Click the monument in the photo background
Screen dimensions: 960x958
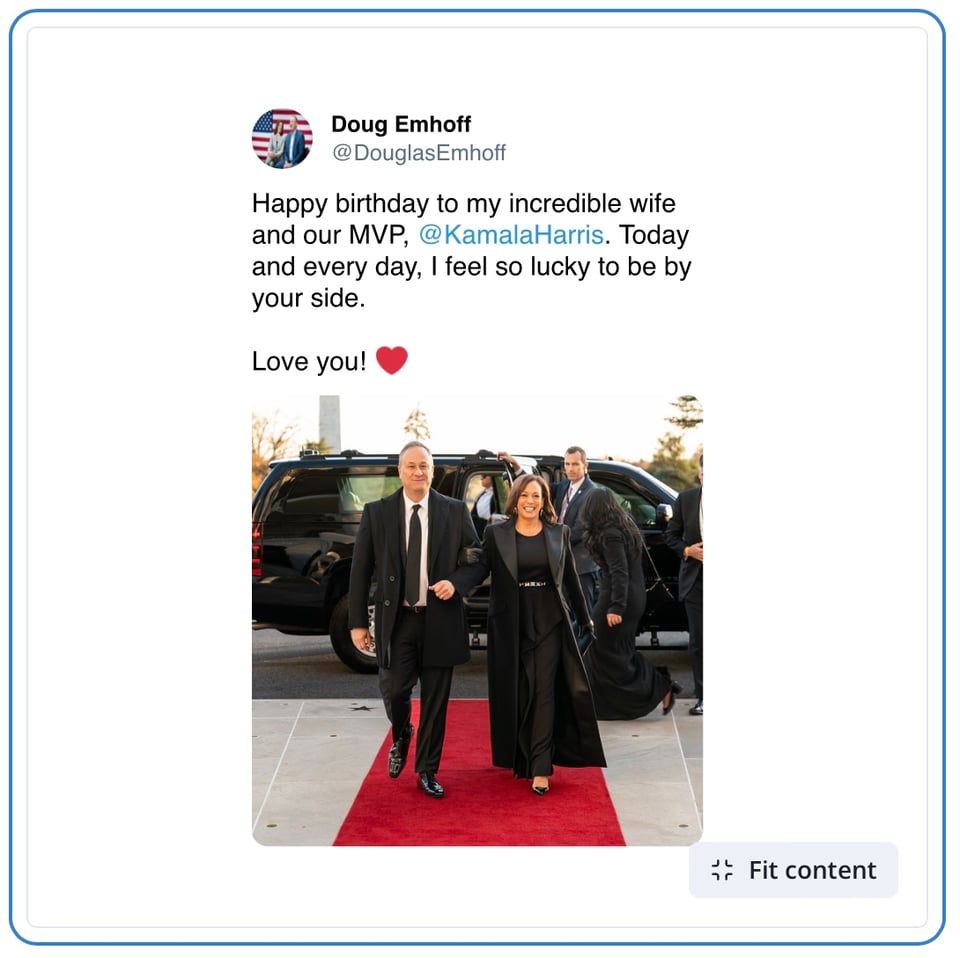pos(329,424)
